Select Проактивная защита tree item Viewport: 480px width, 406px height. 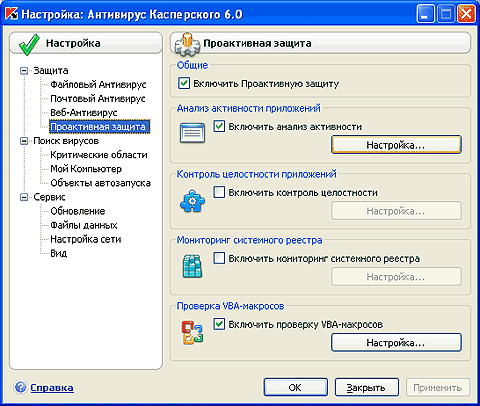click(99, 127)
